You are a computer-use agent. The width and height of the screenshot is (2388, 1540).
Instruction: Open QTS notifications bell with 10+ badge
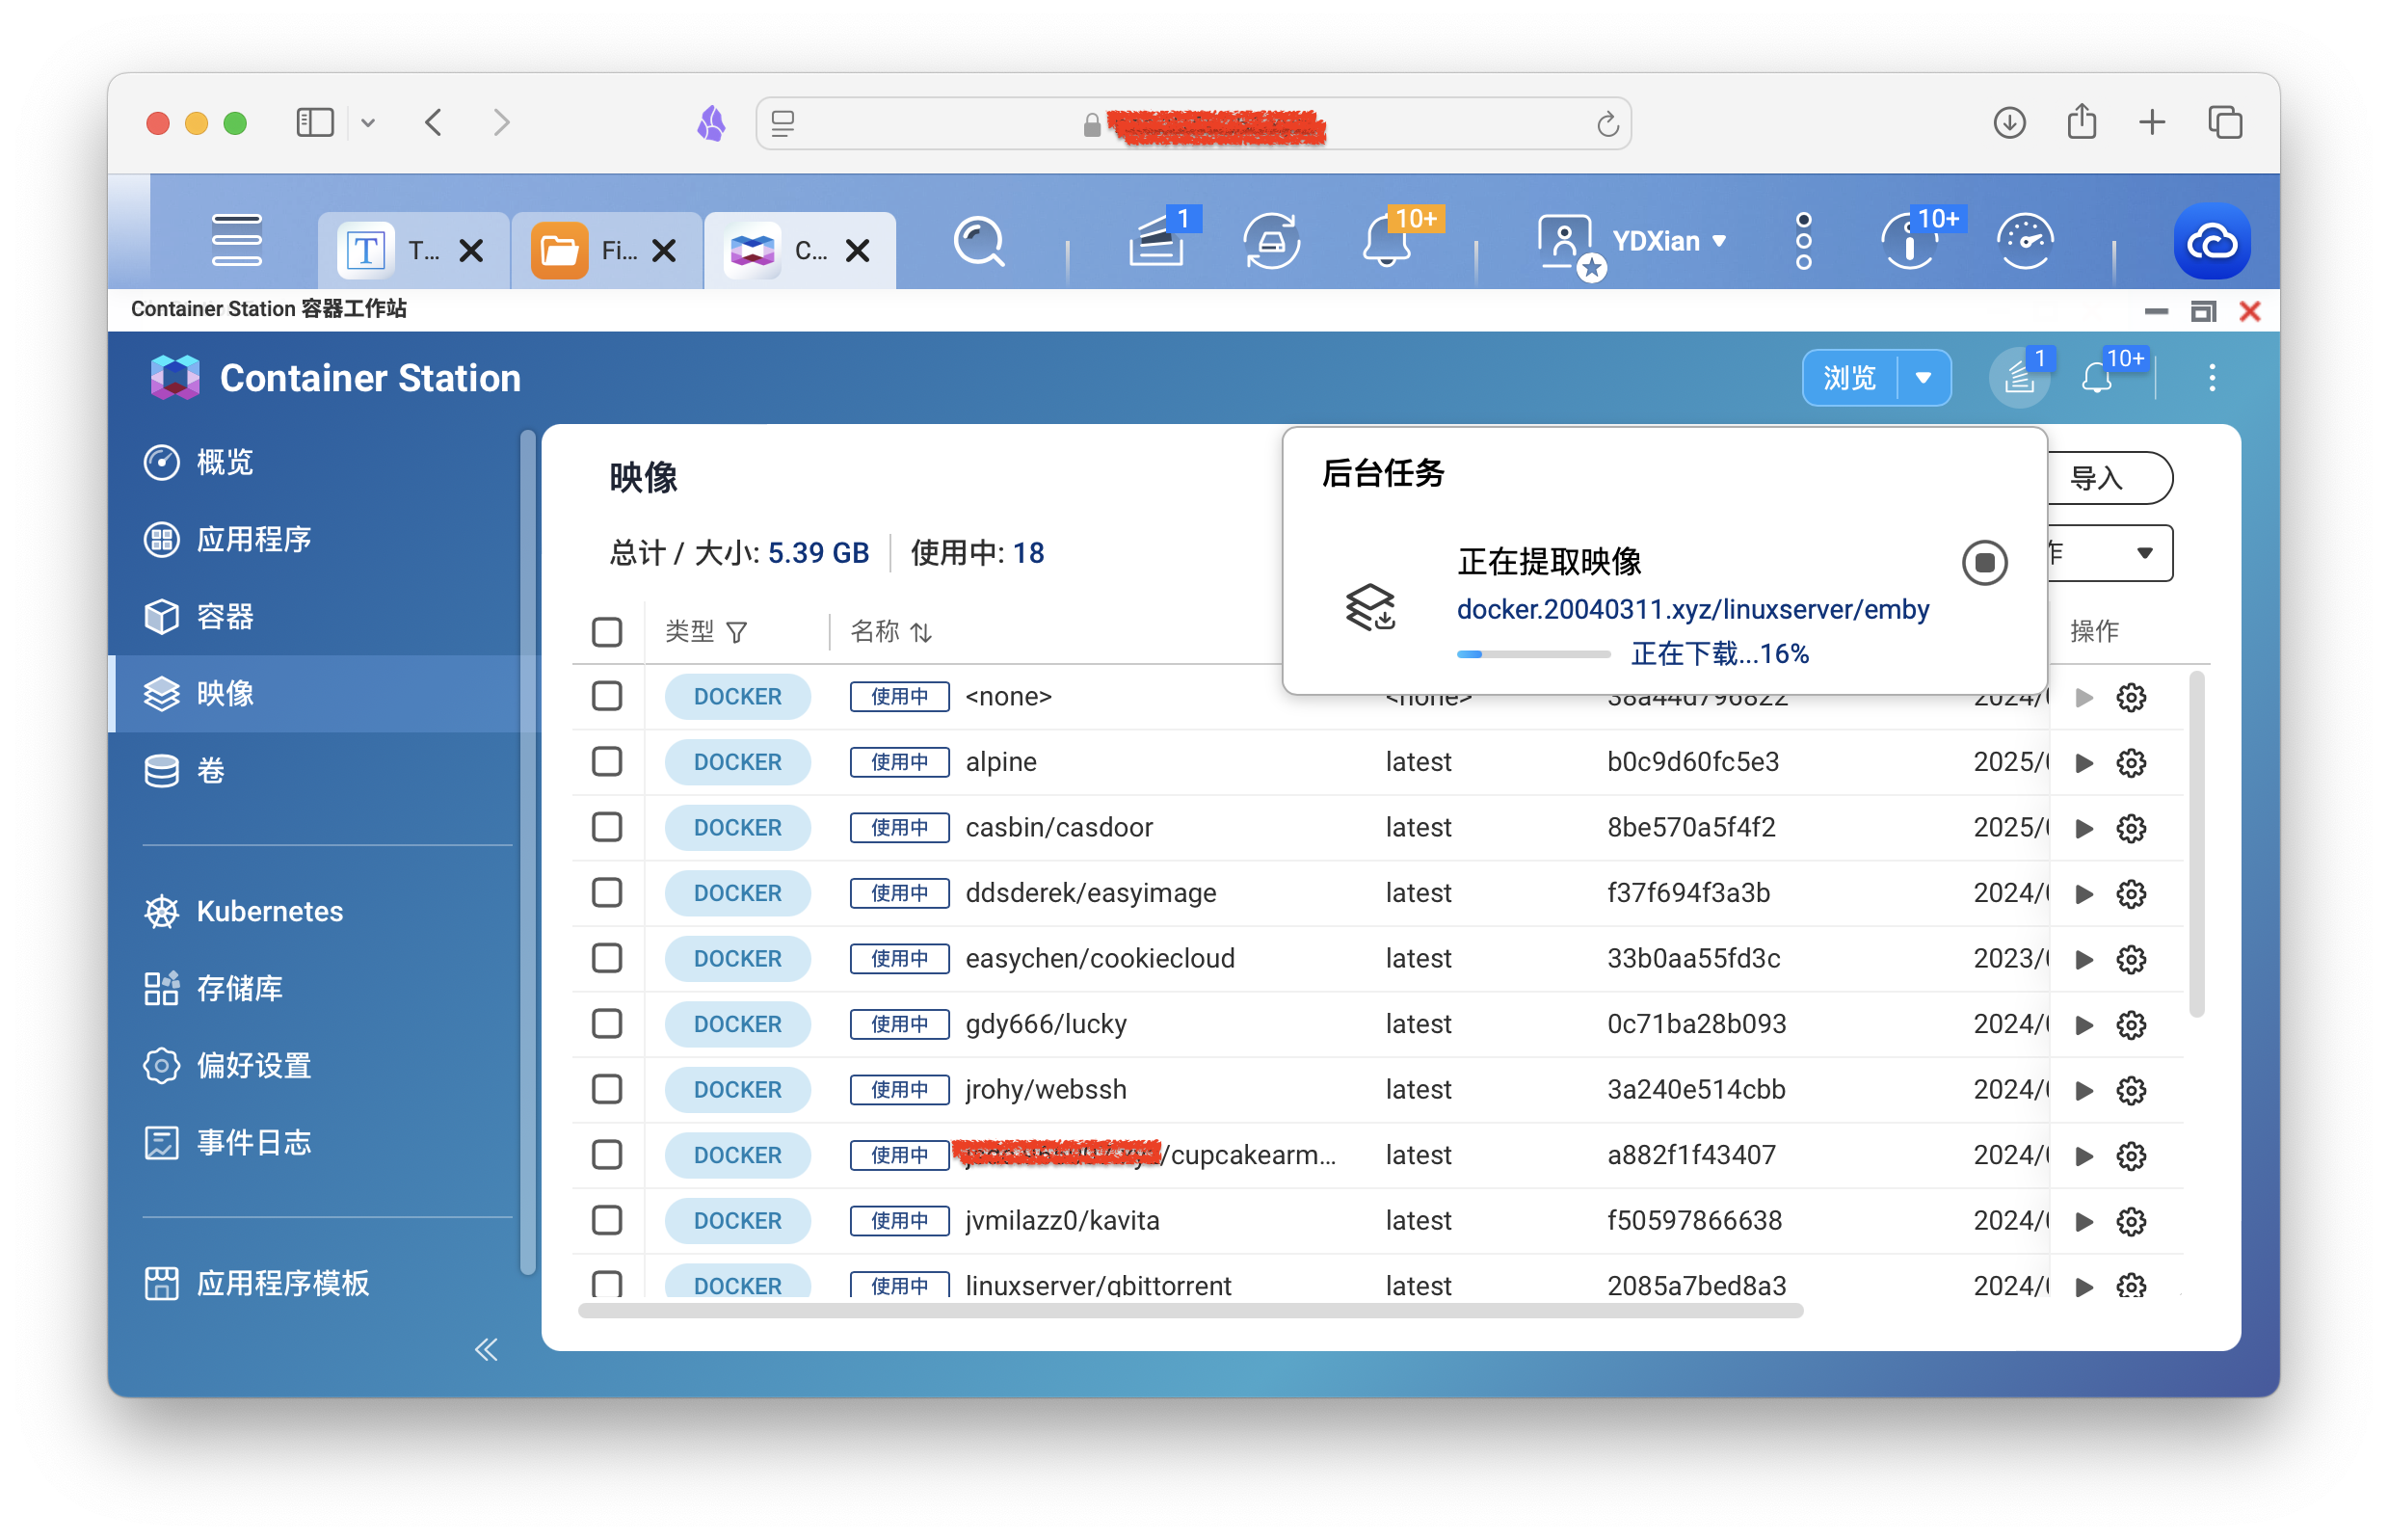click(x=1389, y=240)
